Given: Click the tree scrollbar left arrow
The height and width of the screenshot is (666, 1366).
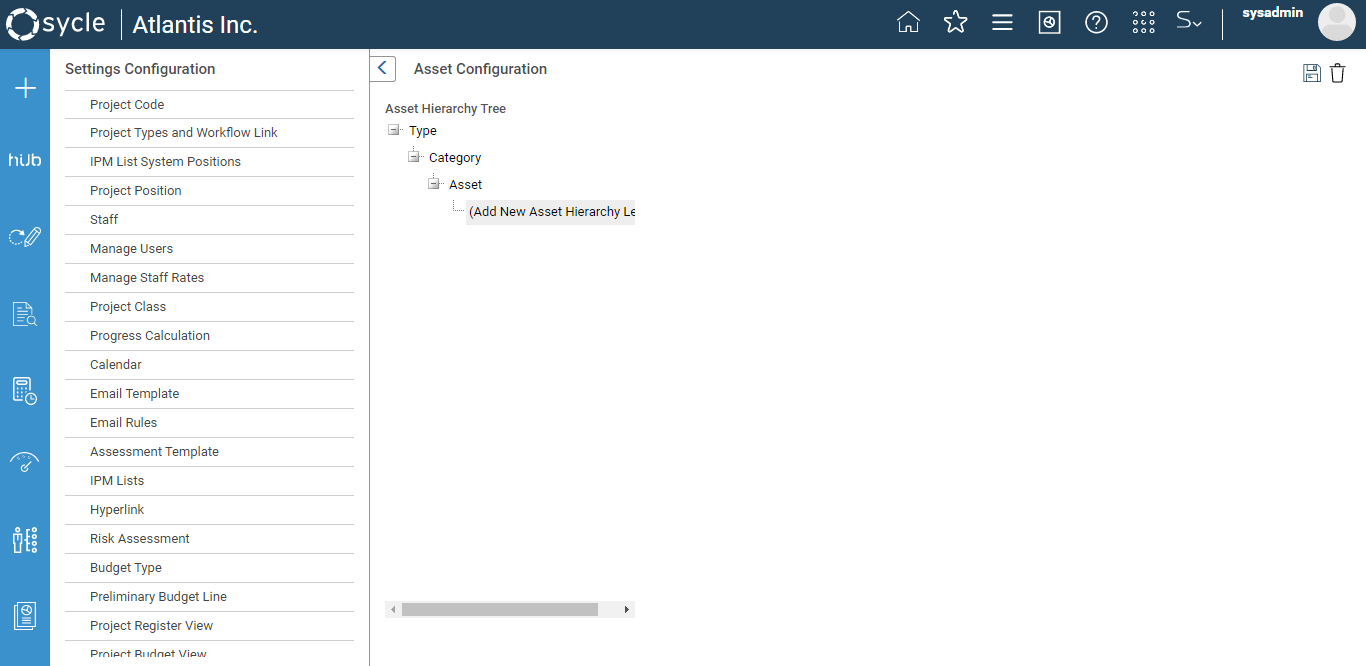Looking at the screenshot, I should (x=393, y=609).
